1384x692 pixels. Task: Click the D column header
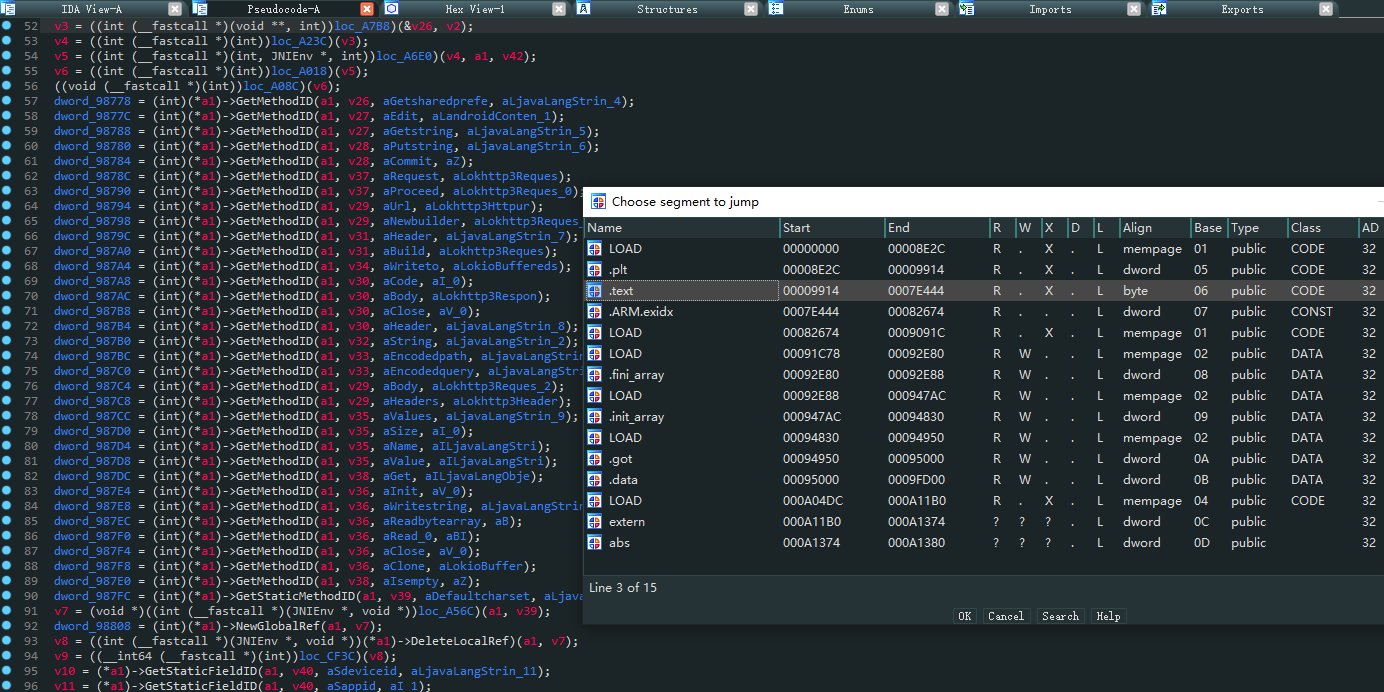1080,228
